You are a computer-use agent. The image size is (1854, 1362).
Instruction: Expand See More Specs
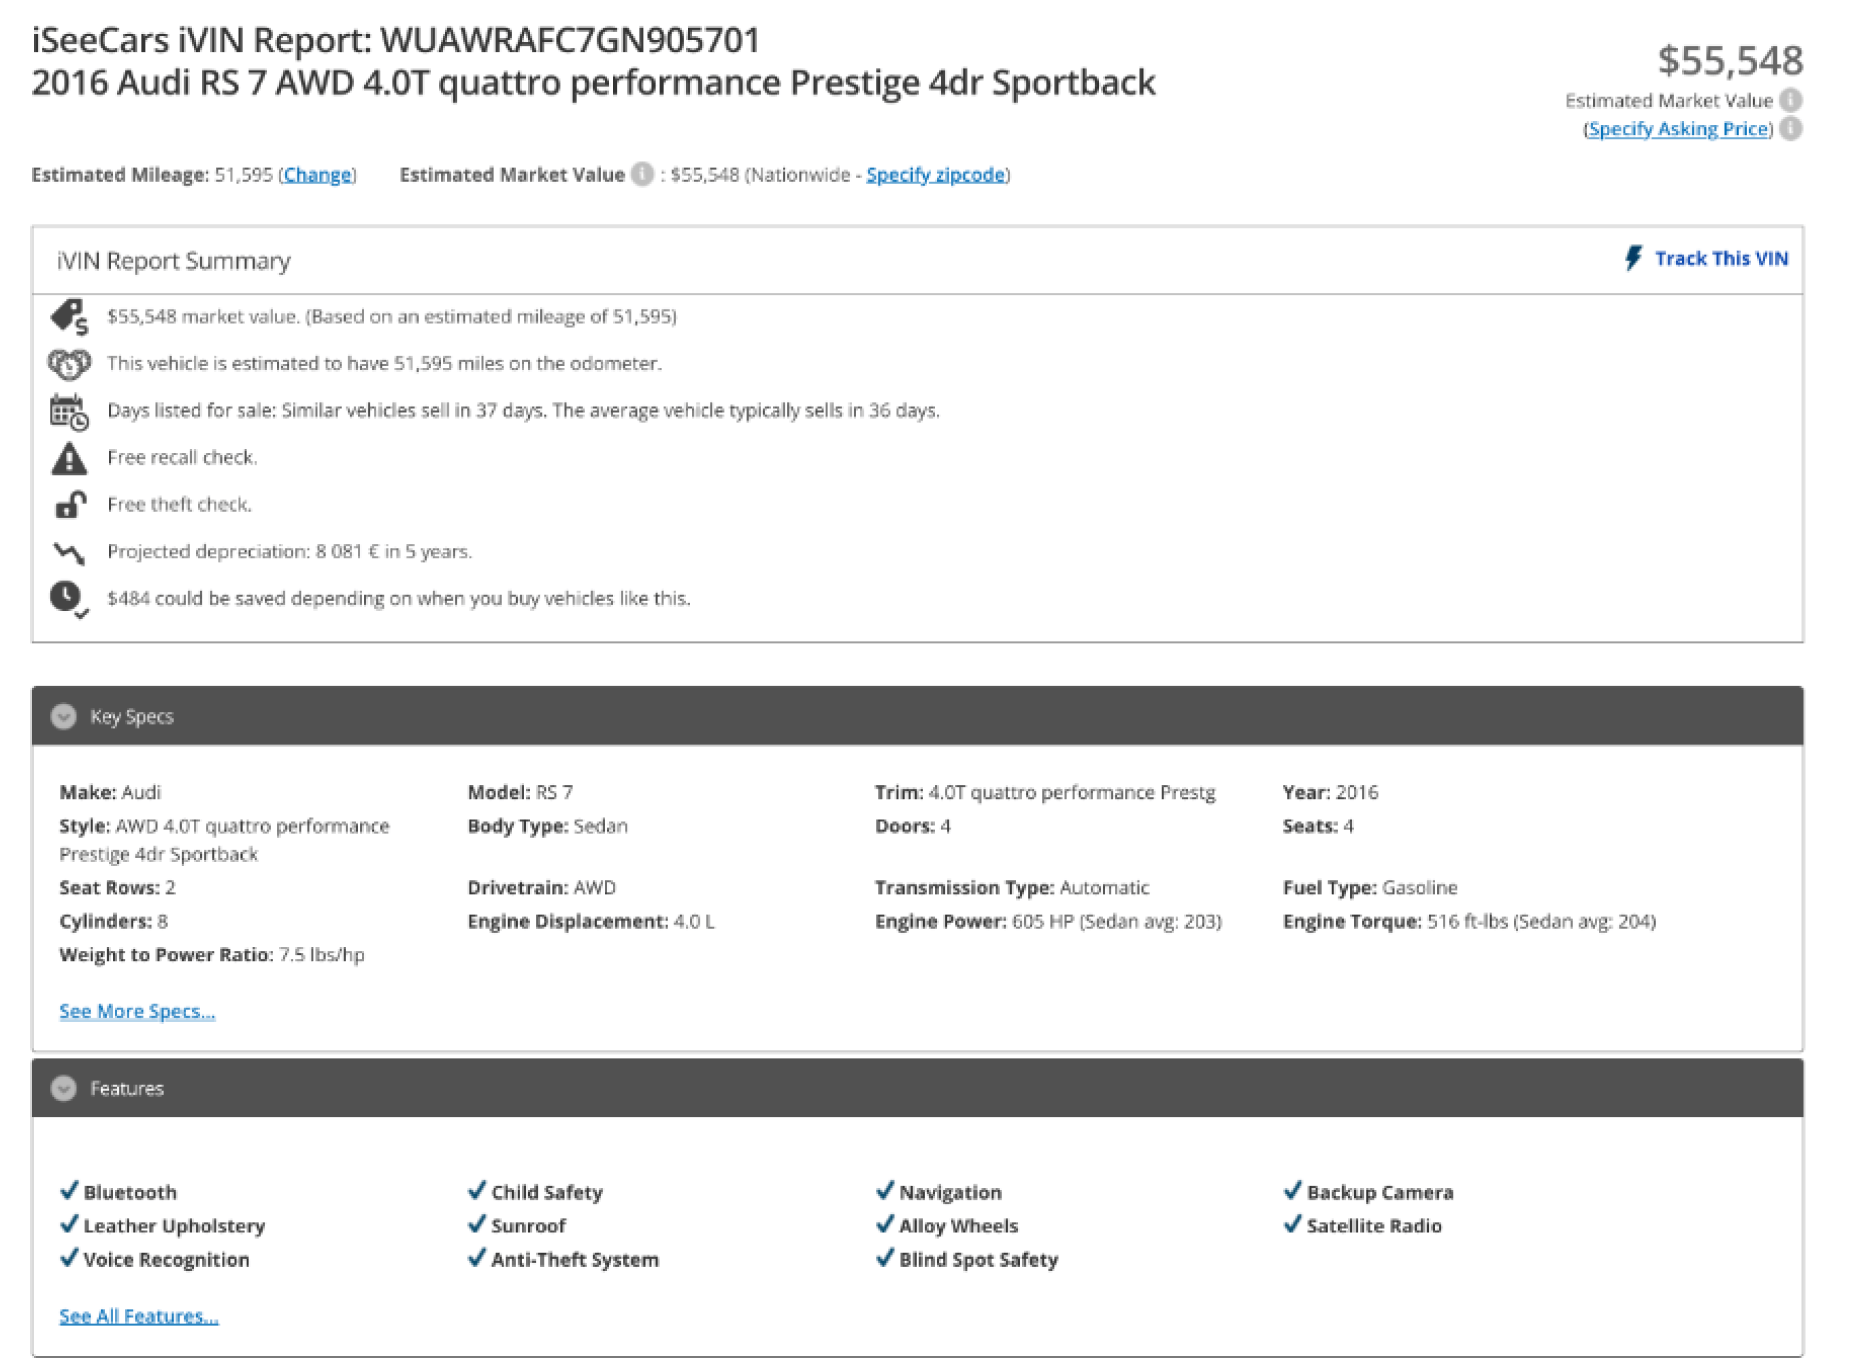tap(137, 1011)
